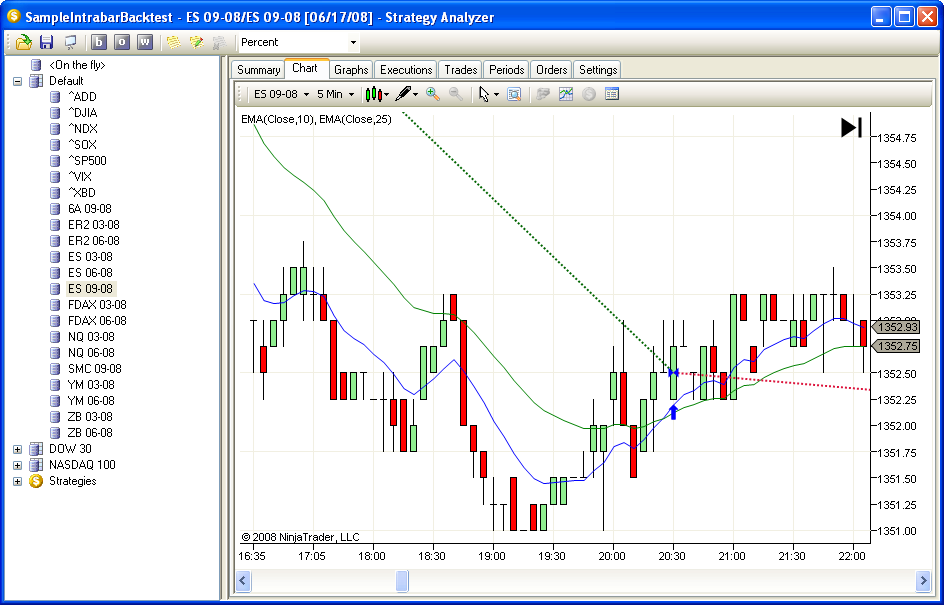Click the zoom in magnifier icon
This screenshot has width=944, height=605.
click(432, 94)
